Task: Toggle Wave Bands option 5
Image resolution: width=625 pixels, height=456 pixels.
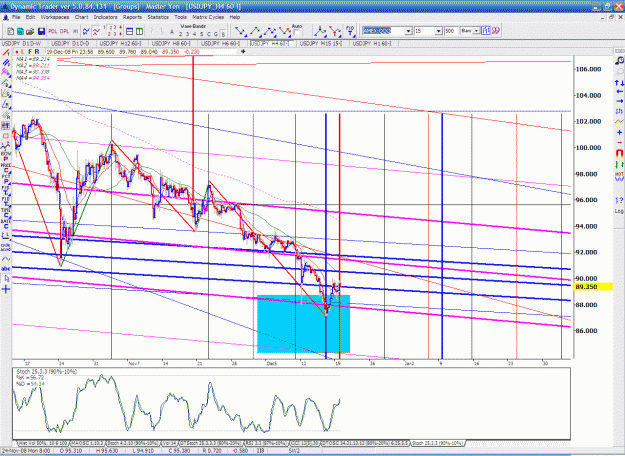Action: pos(202,34)
